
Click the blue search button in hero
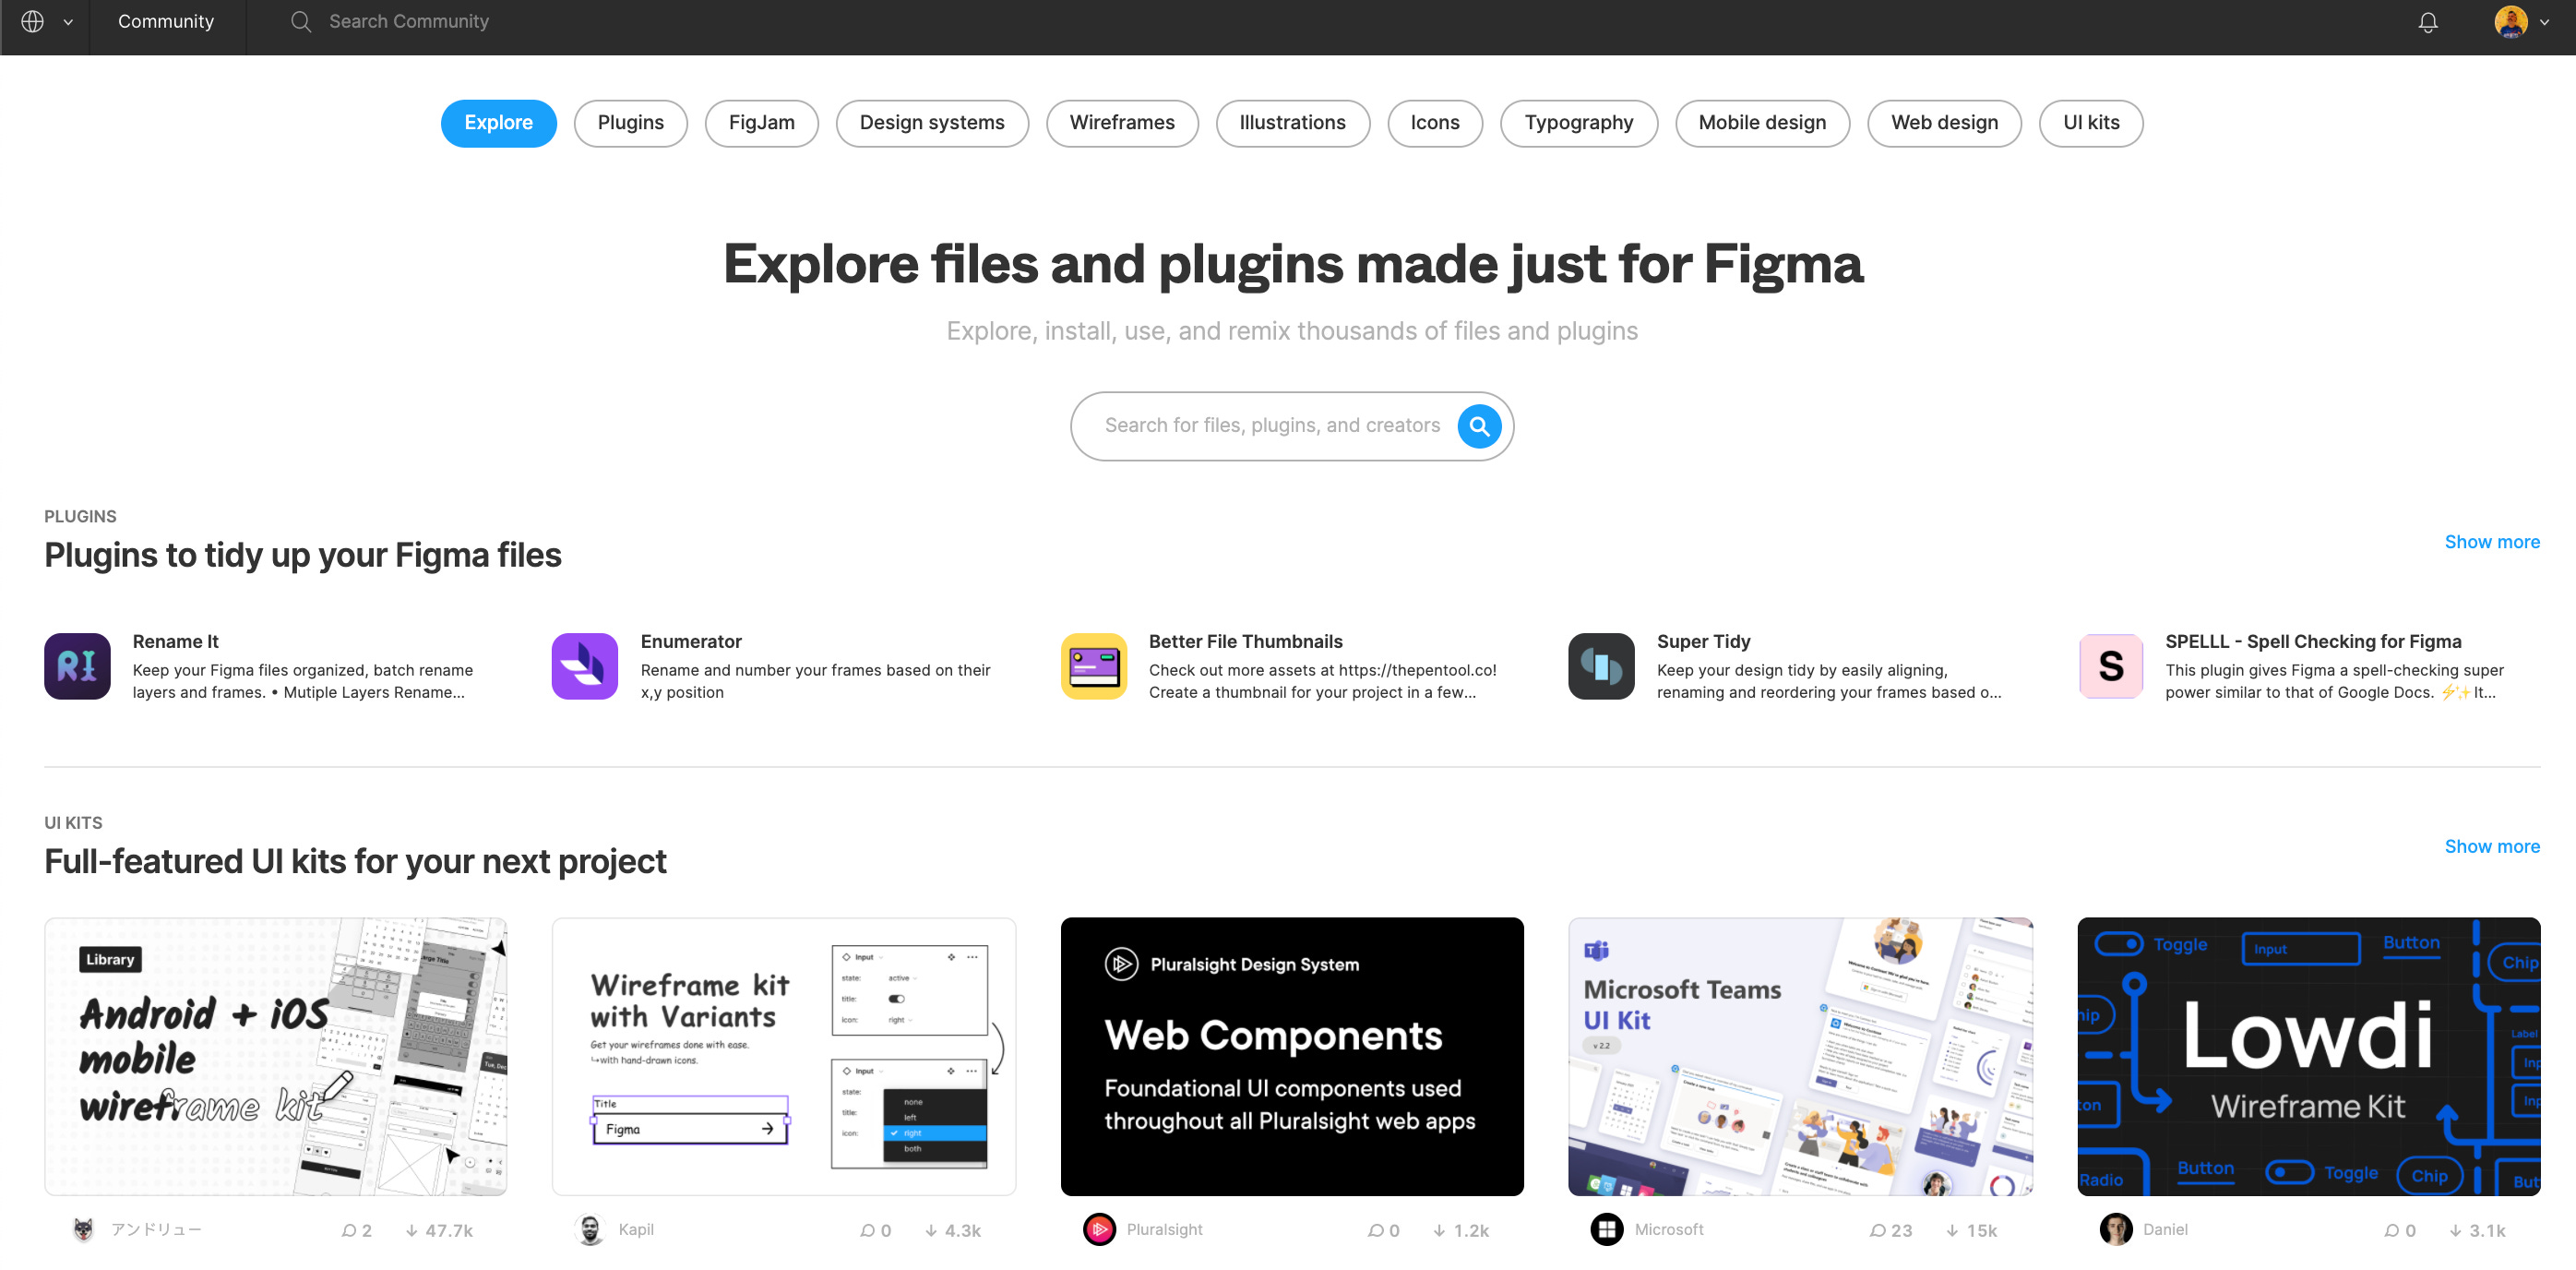[x=1479, y=426]
